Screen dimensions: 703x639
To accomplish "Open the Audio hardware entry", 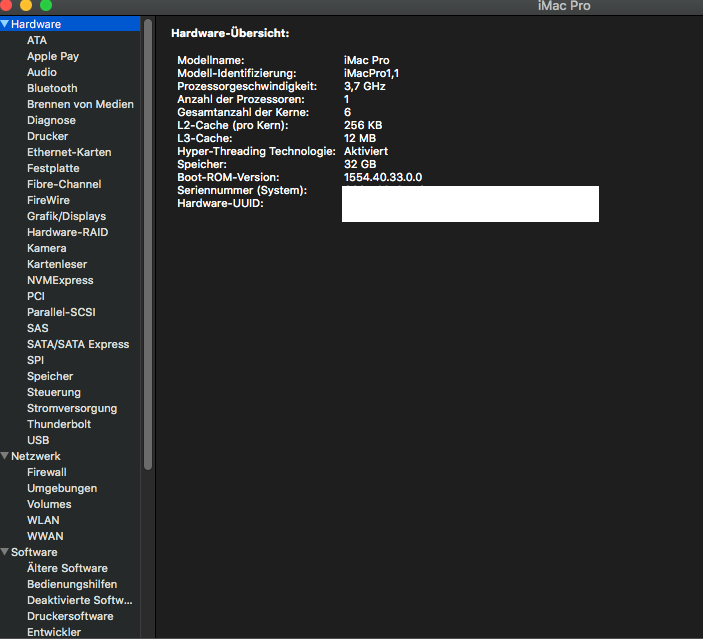I will point(42,72).
